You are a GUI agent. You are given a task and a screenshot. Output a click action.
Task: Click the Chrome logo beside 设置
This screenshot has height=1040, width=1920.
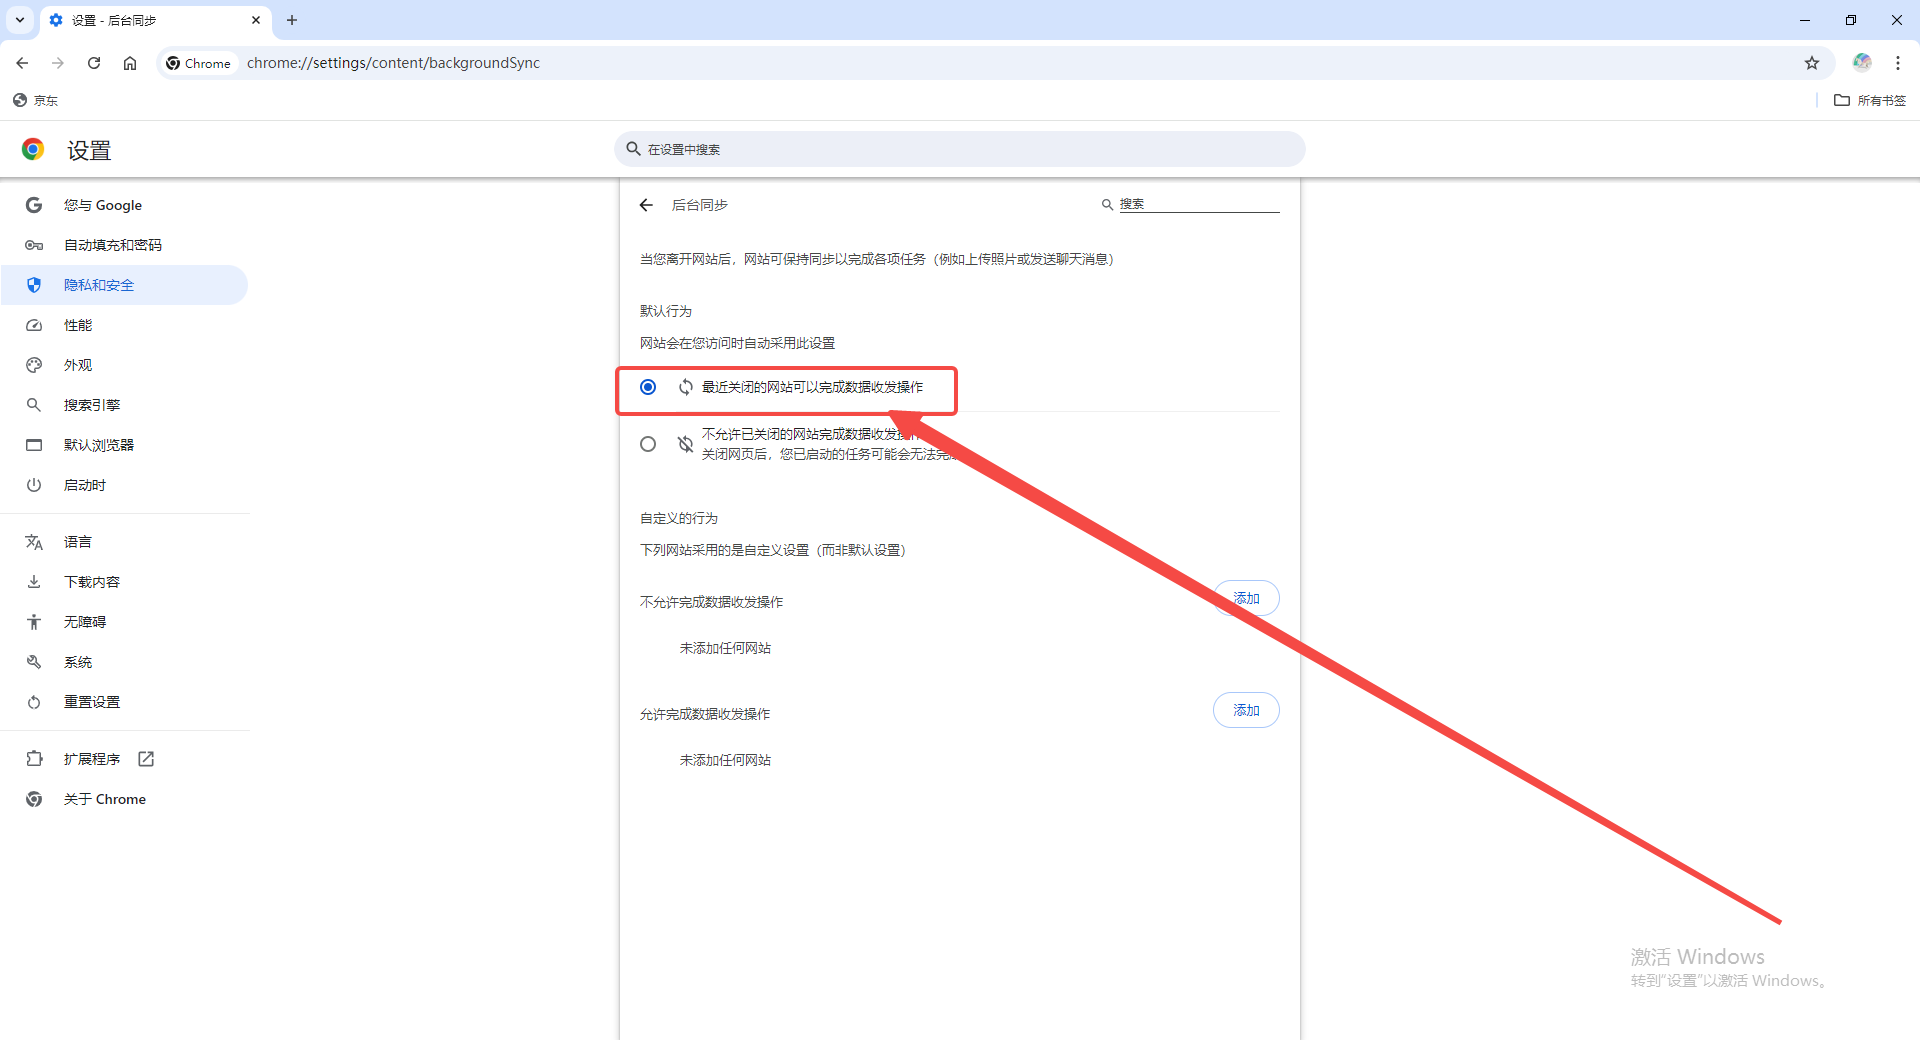[x=33, y=150]
